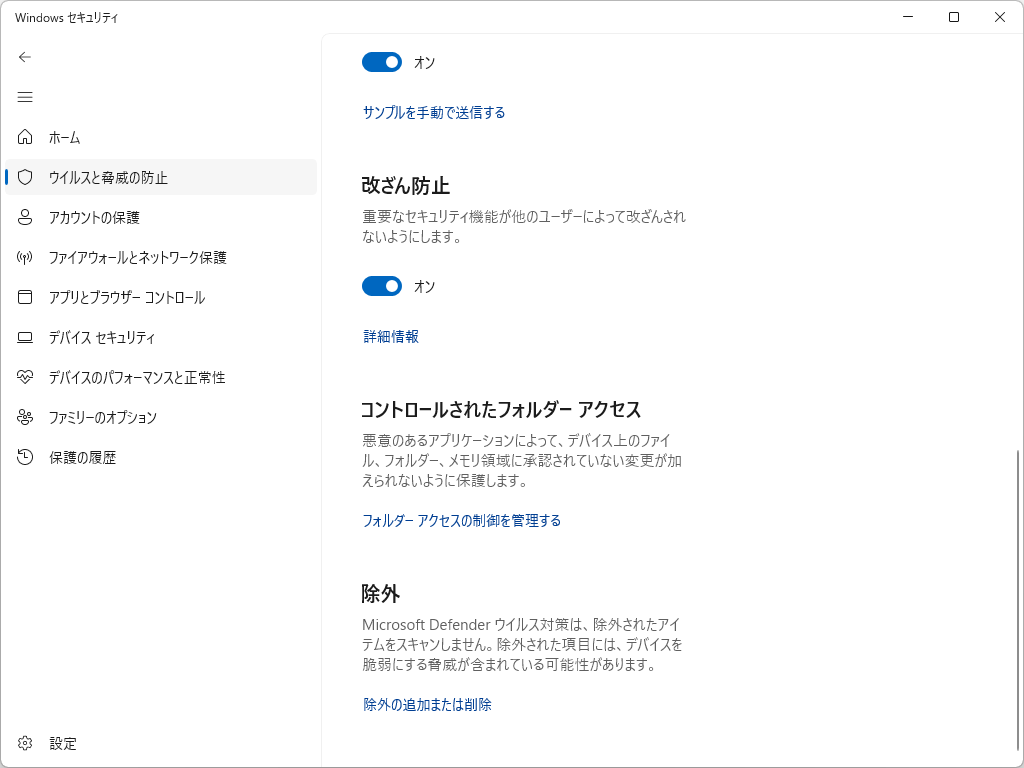Disable the sample submission toggle
Image resolution: width=1024 pixels, height=768 pixels.
point(381,62)
